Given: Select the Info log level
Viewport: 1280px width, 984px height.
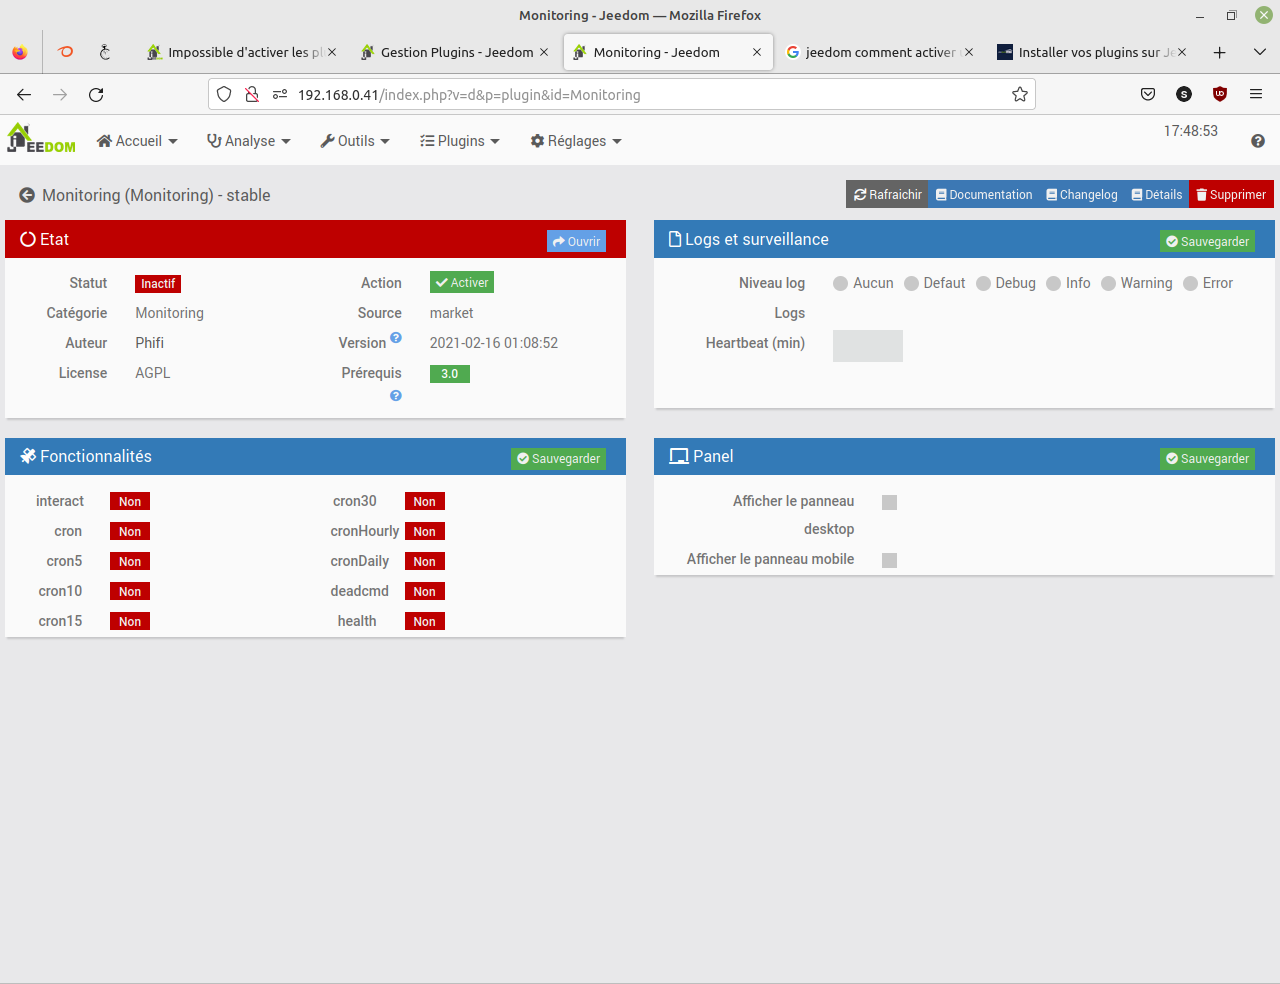Looking at the screenshot, I should (x=1053, y=284).
